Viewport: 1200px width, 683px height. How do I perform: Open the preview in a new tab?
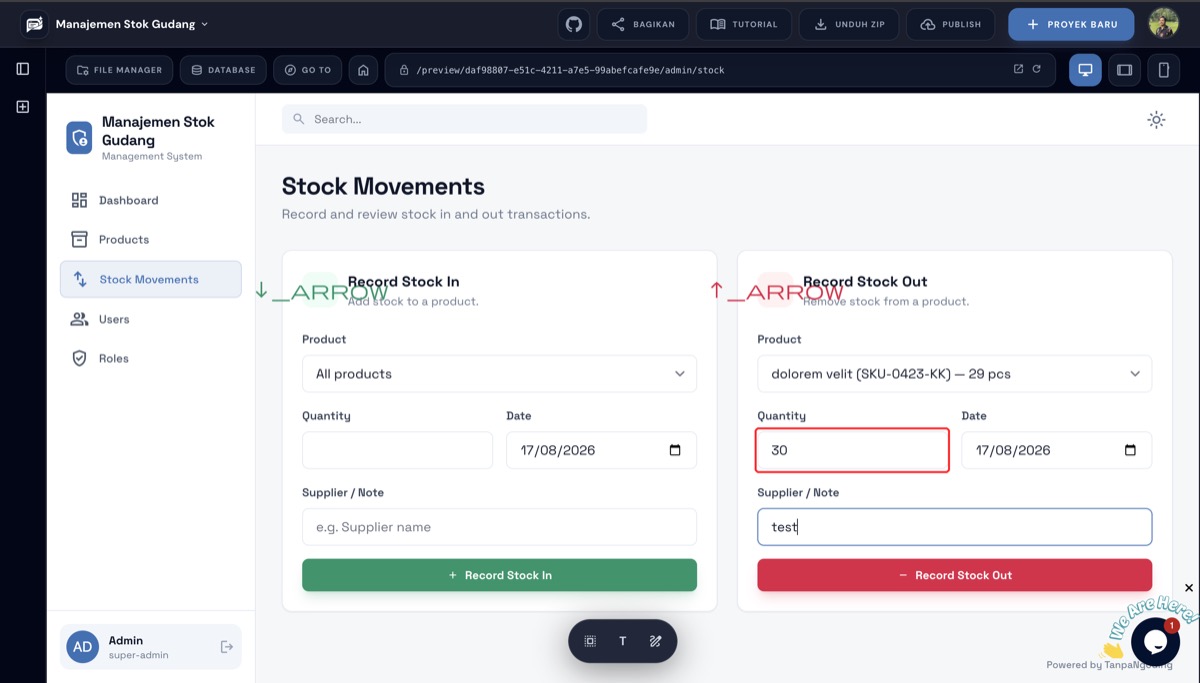pyautogui.click(x=1018, y=69)
